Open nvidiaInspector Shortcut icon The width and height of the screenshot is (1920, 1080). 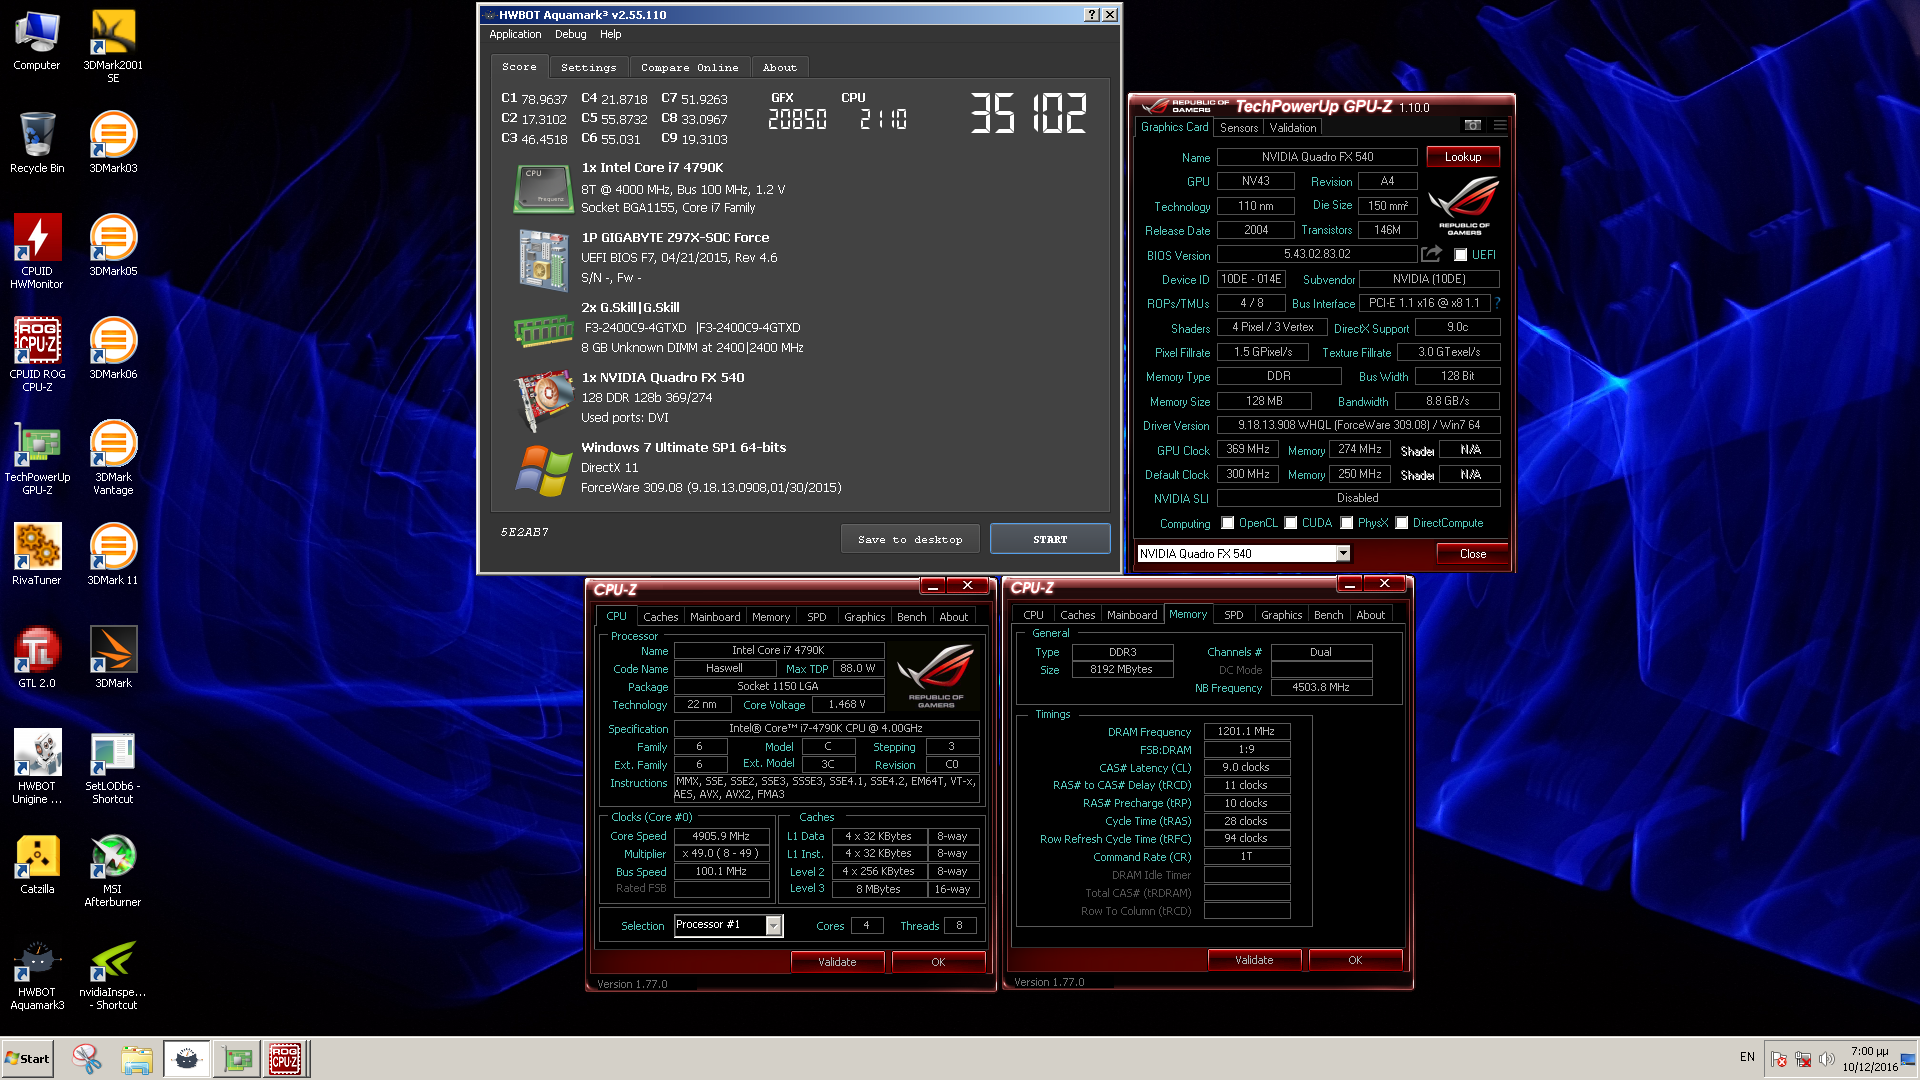point(113,973)
